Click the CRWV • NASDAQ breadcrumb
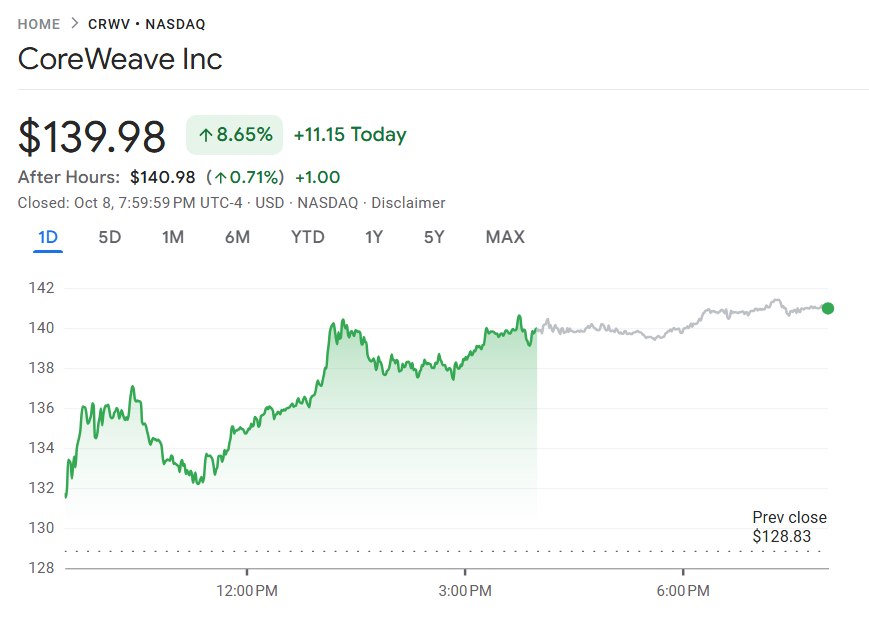The image size is (869, 617). (x=146, y=24)
